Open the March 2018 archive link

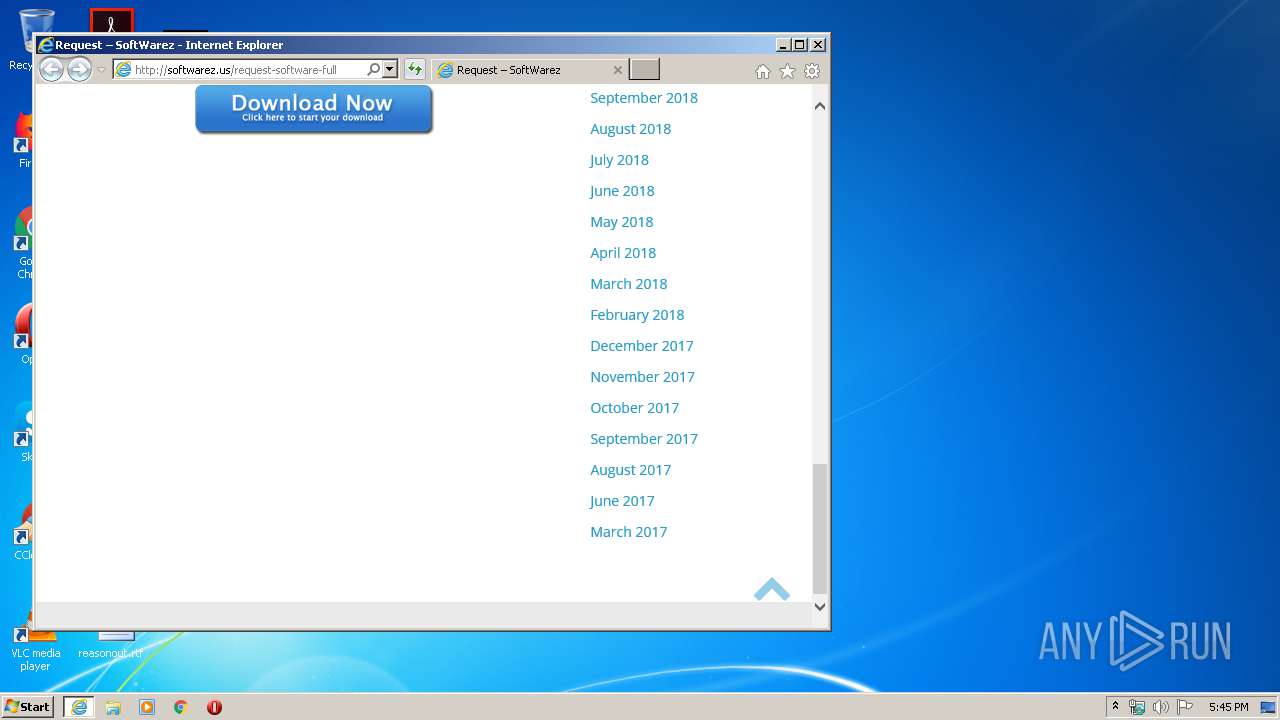pos(628,284)
